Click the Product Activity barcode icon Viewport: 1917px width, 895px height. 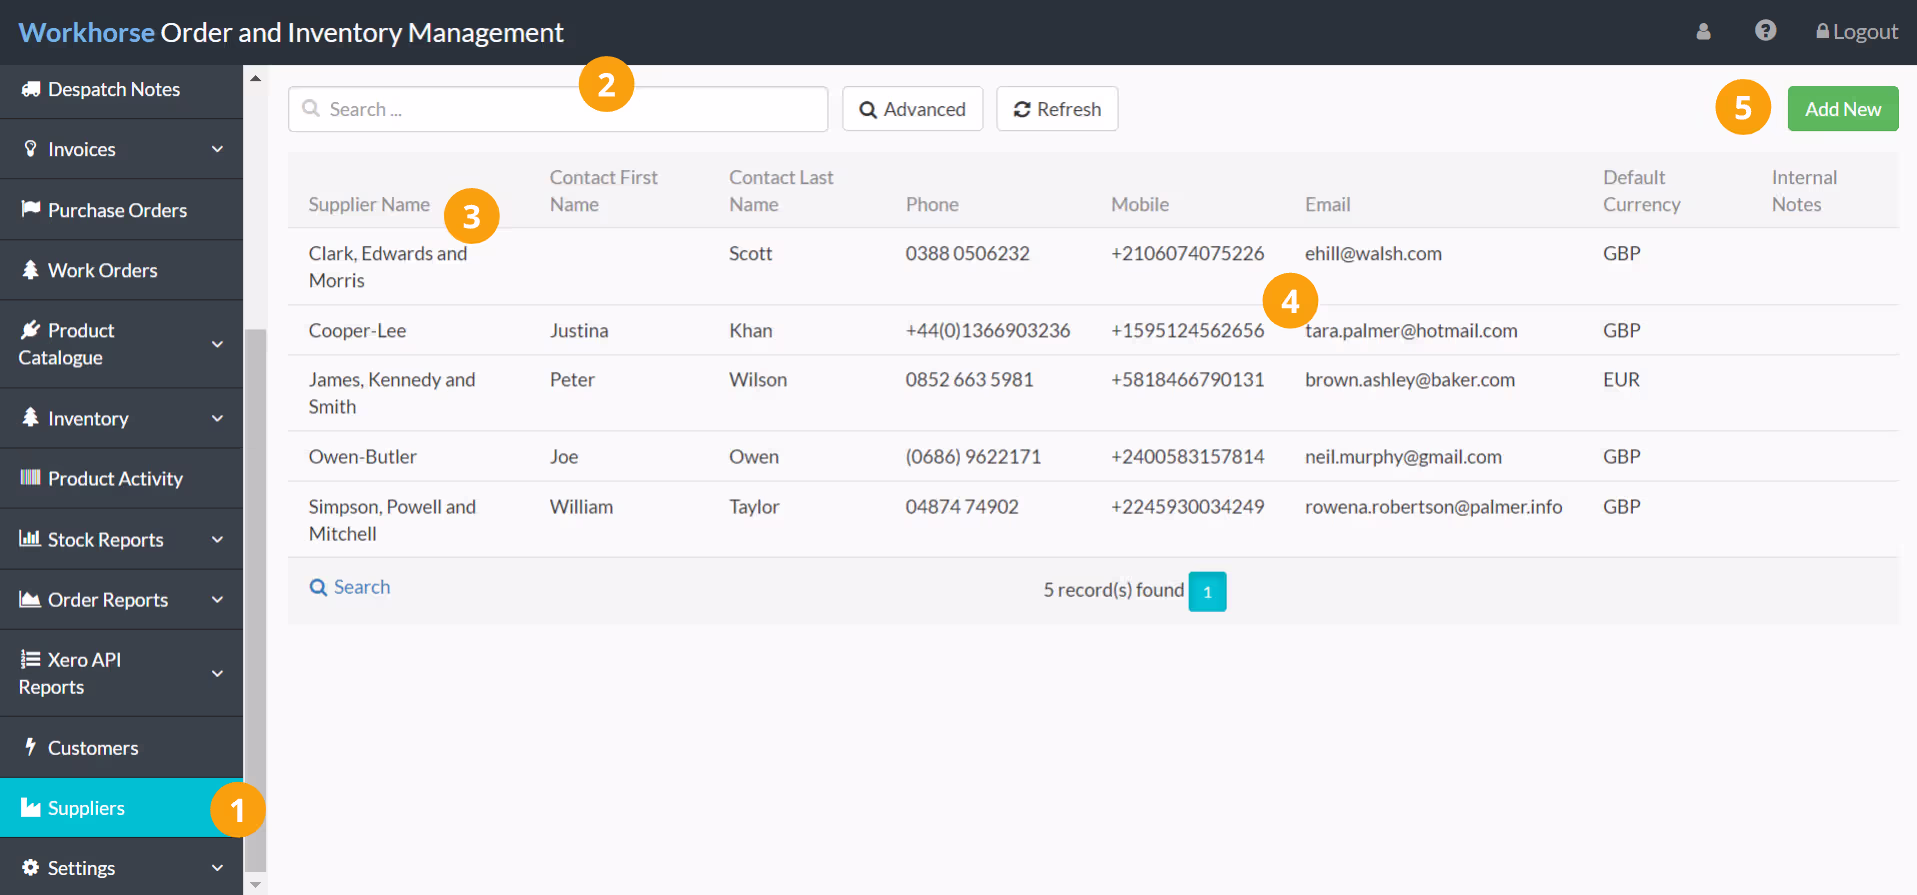pos(31,478)
